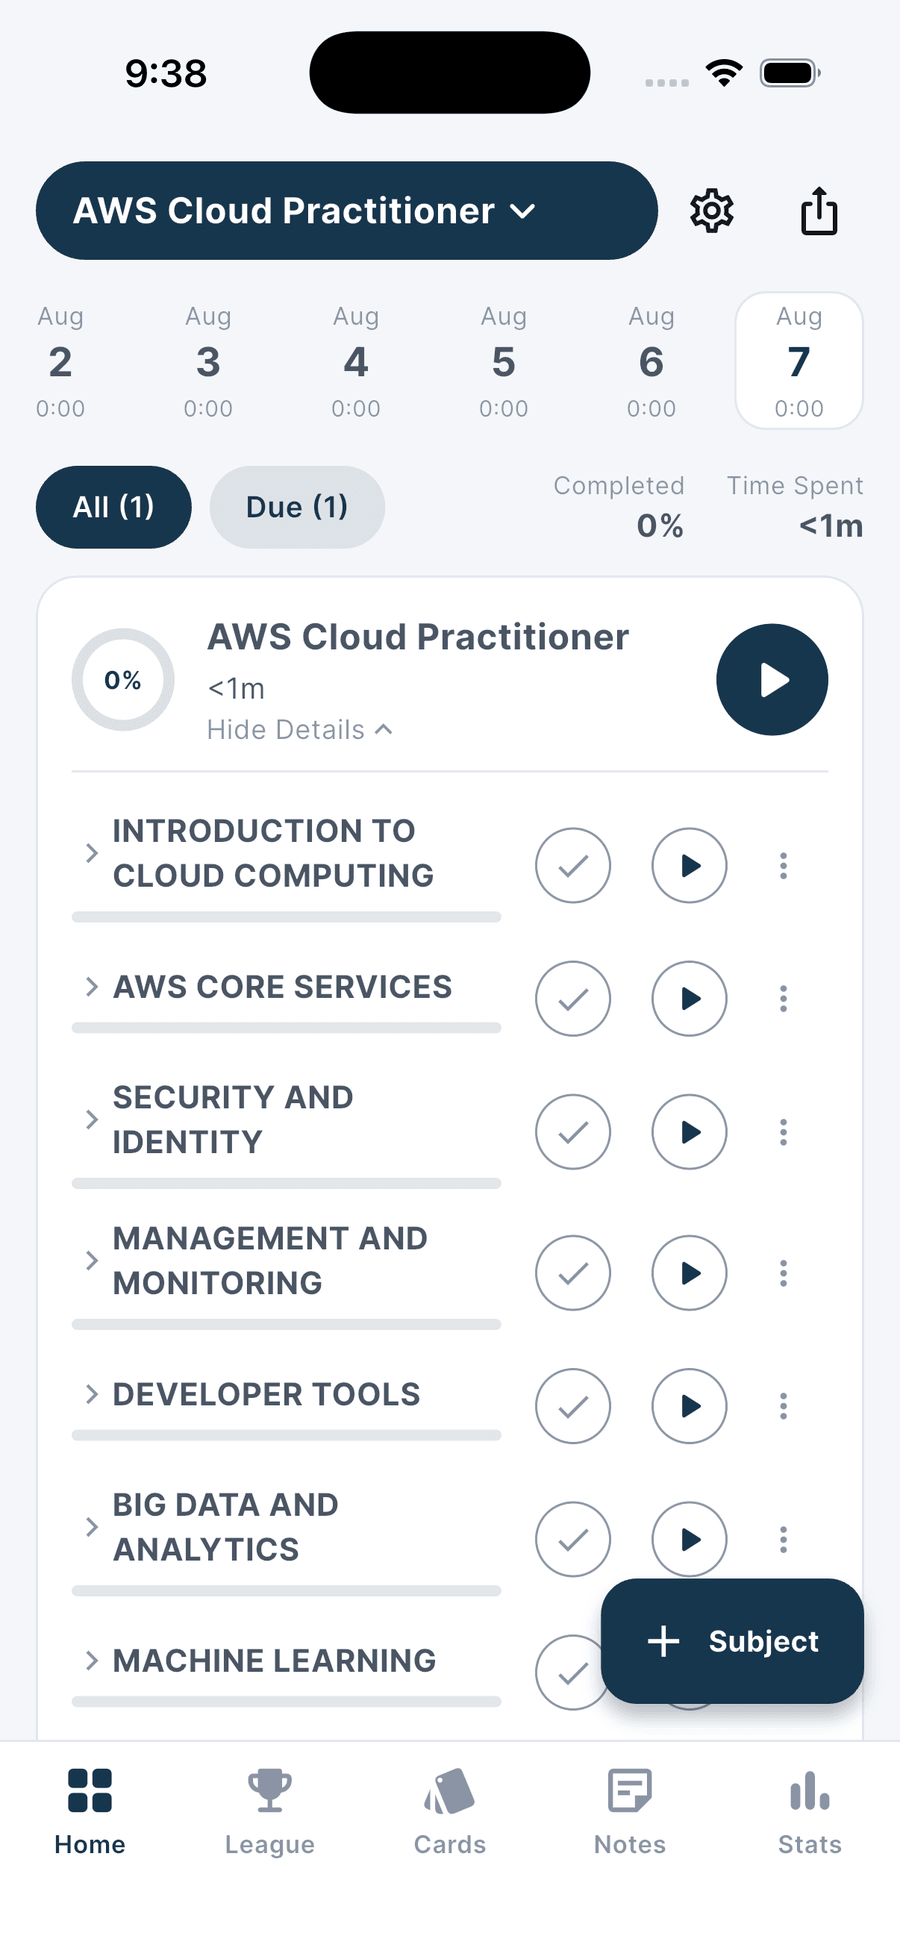This screenshot has height=1957, width=900.
Task: Open more options for Developer Tools
Action: 783,1406
